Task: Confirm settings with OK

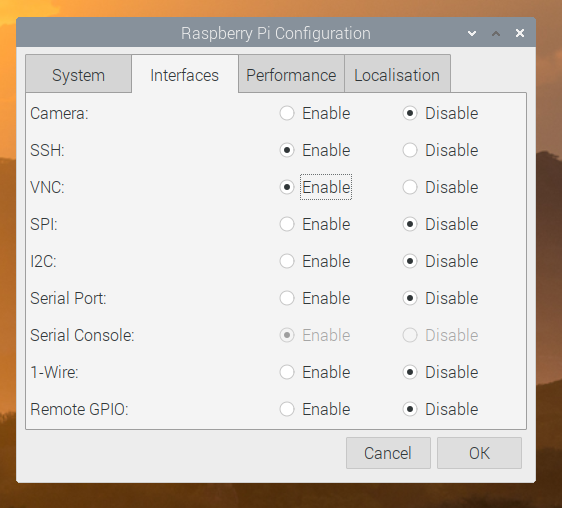Action: click(479, 453)
